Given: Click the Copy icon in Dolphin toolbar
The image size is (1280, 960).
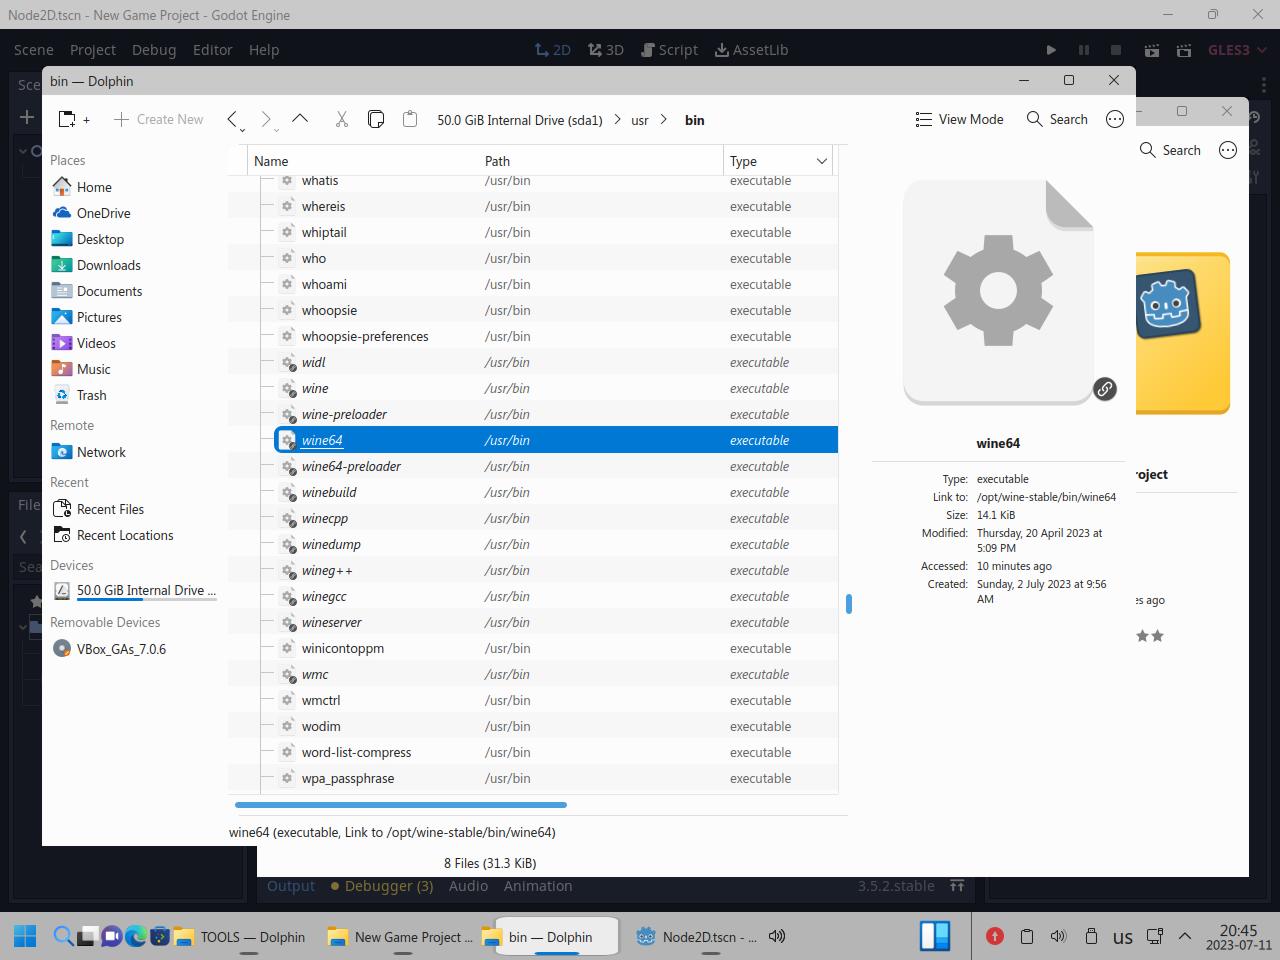Looking at the screenshot, I should (x=376, y=119).
